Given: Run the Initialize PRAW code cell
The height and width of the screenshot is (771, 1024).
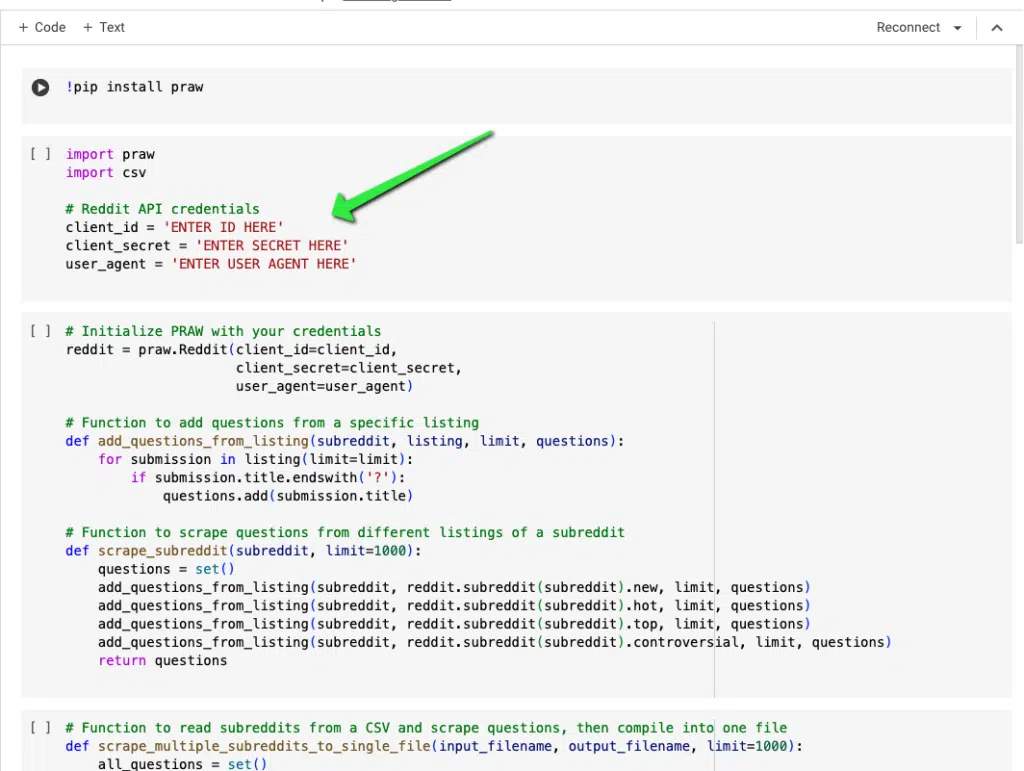Looking at the screenshot, I should click(x=40, y=331).
